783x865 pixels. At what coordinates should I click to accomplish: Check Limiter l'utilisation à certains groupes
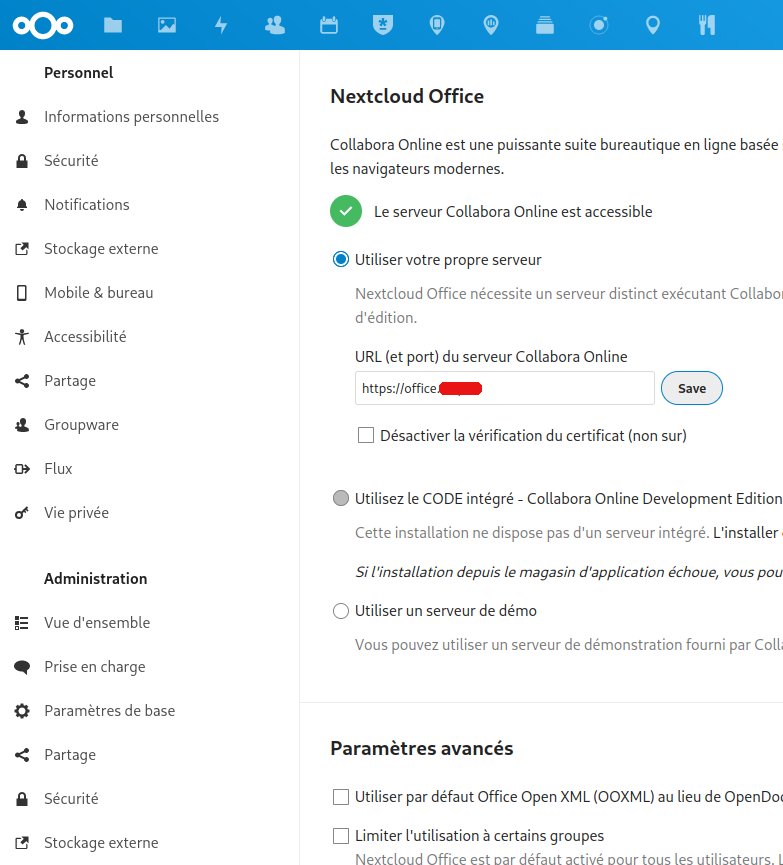point(341,836)
